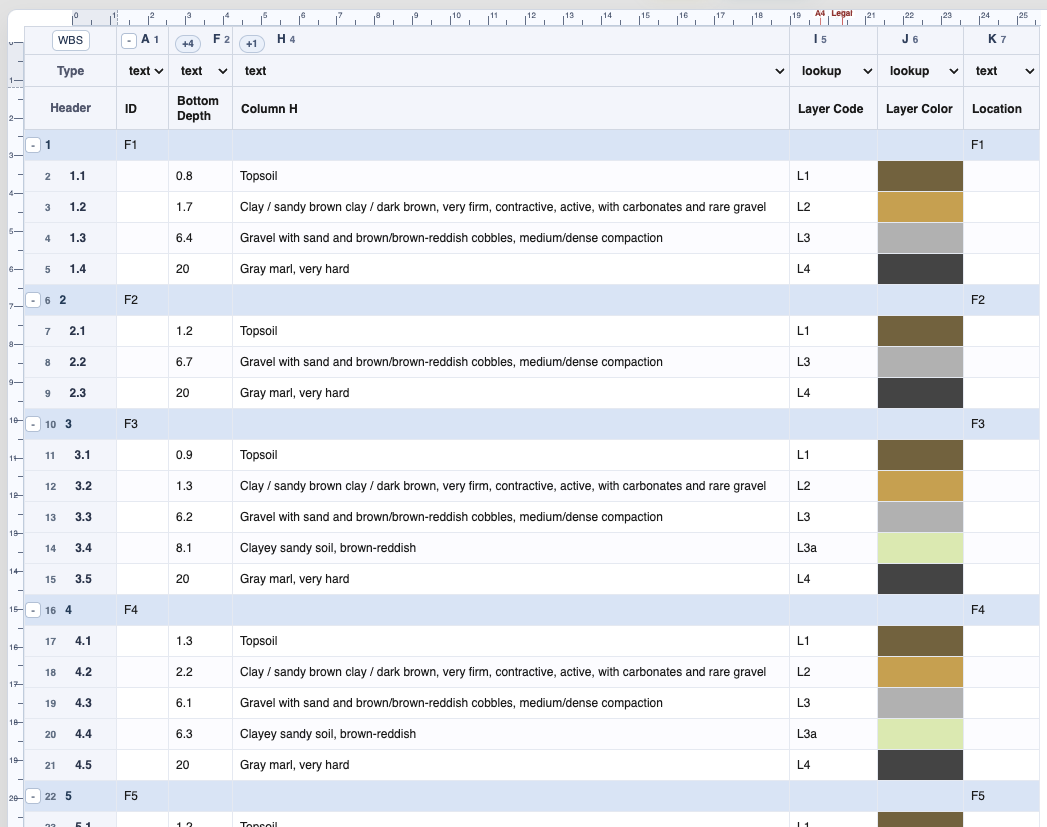The image size is (1047, 827).
Task: Click light green color swatch in row 3.4
Action: [920, 548]
